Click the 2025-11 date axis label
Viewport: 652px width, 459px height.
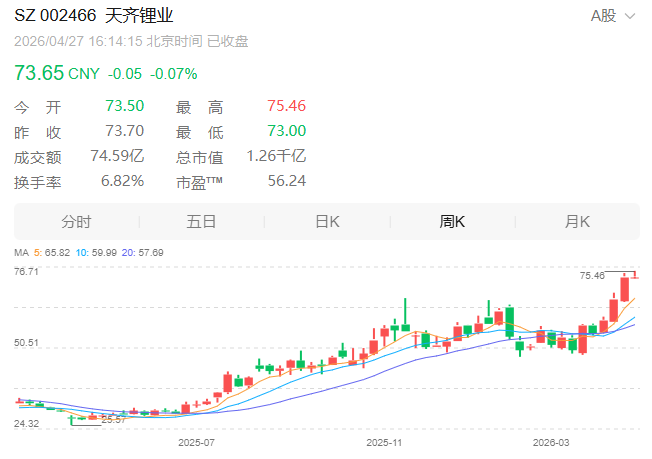[384, 443]
